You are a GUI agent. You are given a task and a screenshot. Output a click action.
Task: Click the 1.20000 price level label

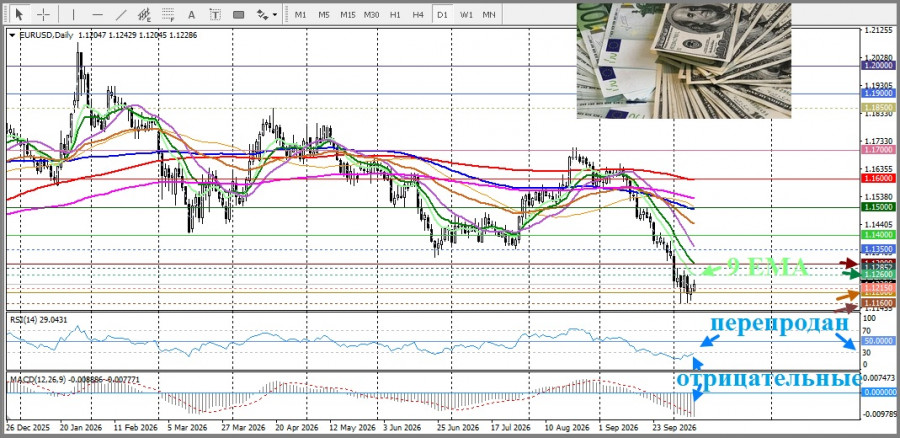pos(878,66)
